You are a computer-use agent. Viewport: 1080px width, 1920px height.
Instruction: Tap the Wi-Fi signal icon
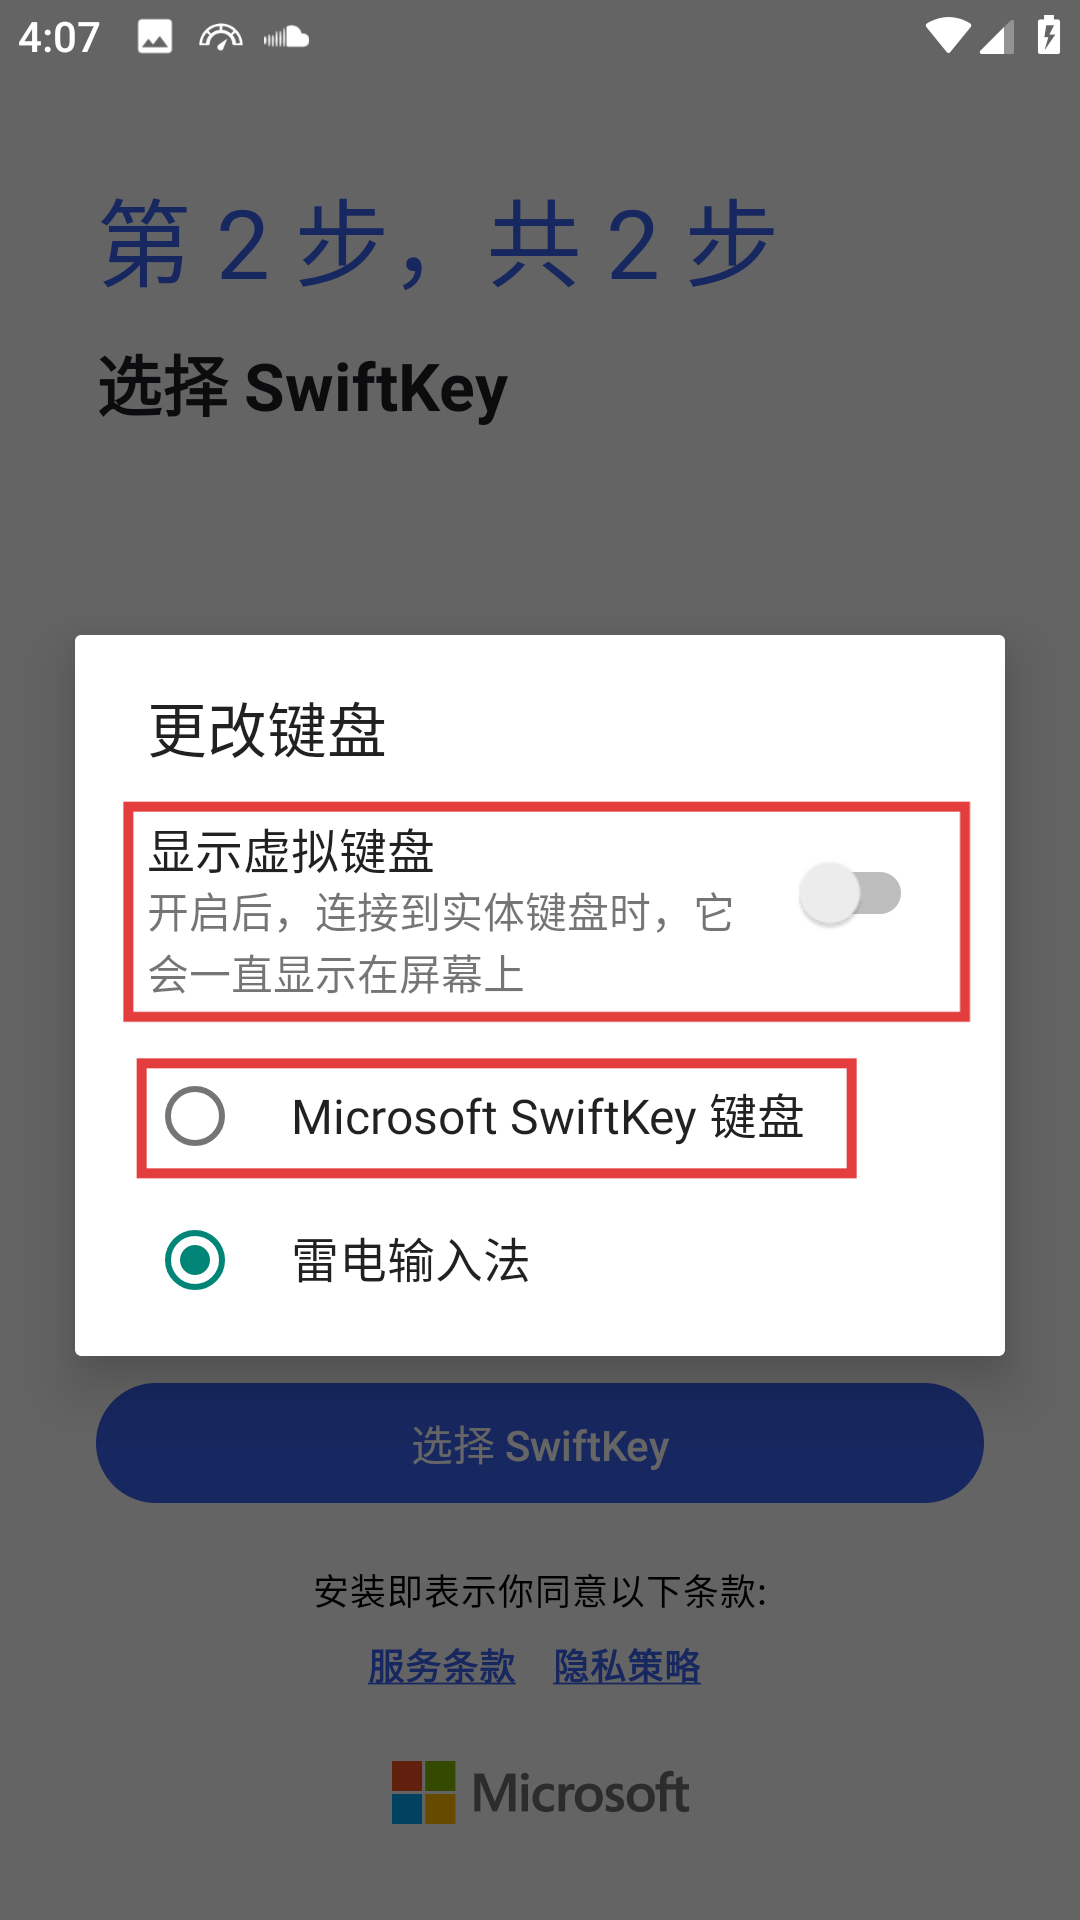947,37
